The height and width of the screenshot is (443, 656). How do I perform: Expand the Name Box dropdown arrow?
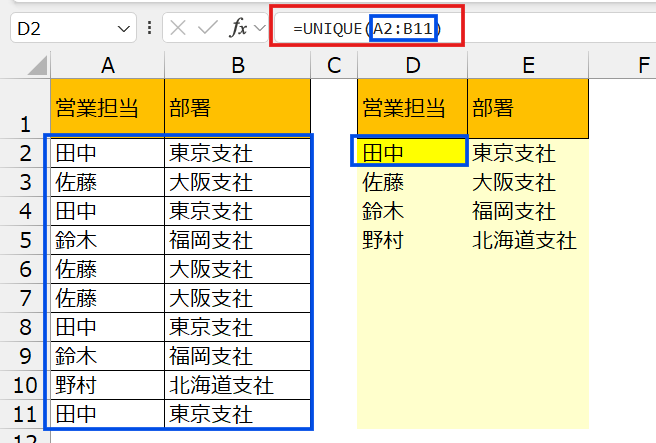tap(123, 28)
